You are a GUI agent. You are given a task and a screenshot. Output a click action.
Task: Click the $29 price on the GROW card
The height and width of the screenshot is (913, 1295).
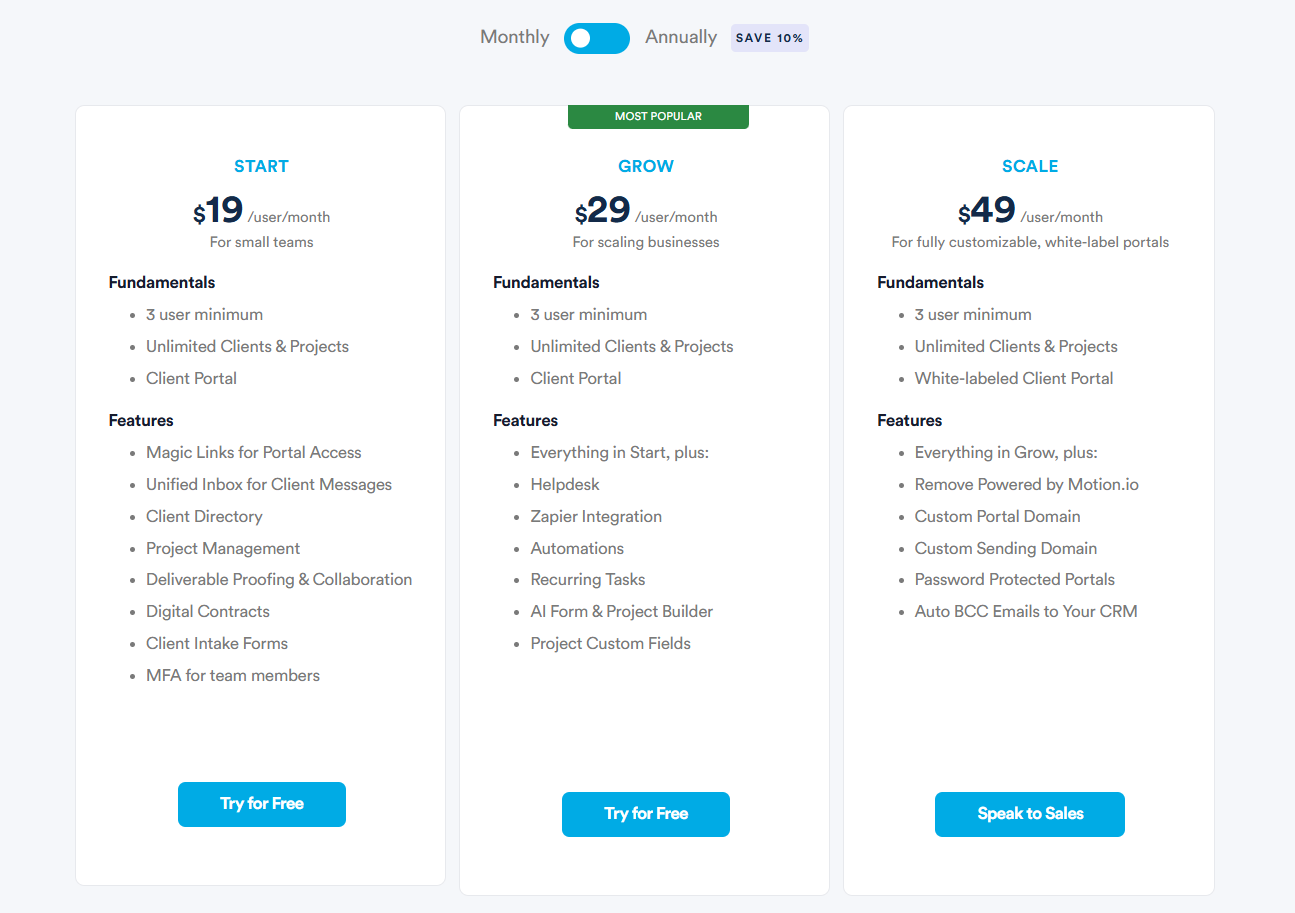tap(602, 211)
